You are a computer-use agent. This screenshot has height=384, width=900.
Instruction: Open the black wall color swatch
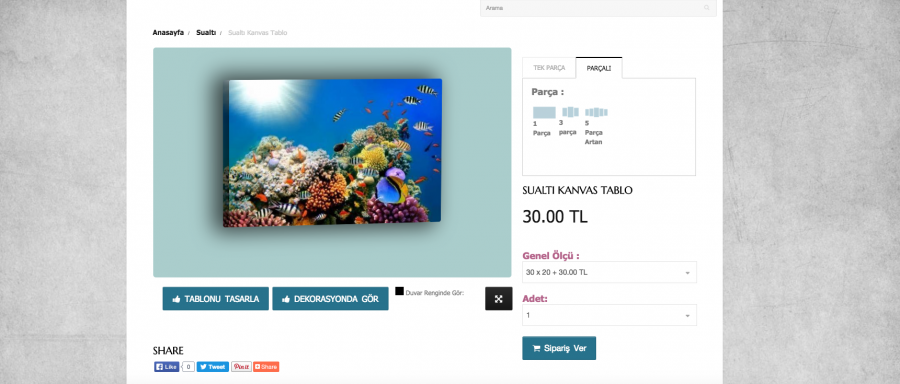point(399,291)
